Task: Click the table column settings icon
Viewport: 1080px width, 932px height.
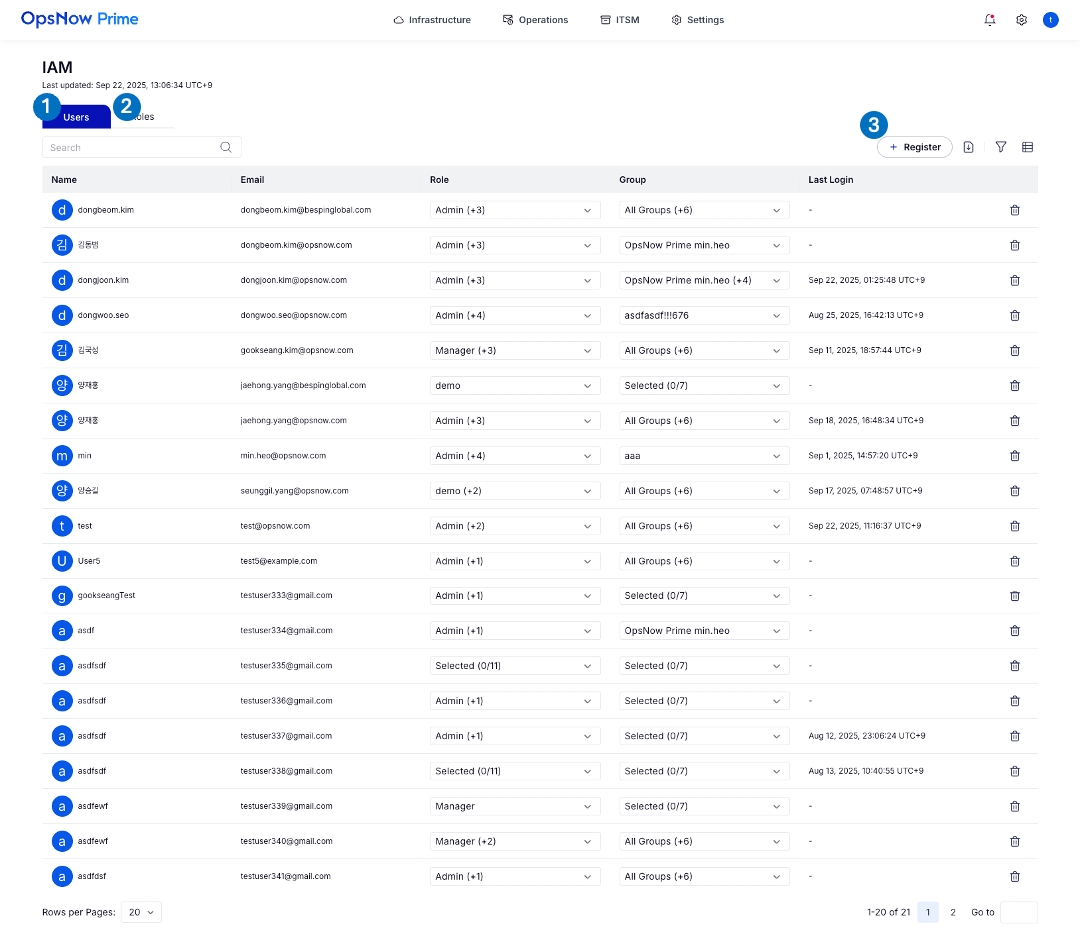Action: (x=1027, y=147)
